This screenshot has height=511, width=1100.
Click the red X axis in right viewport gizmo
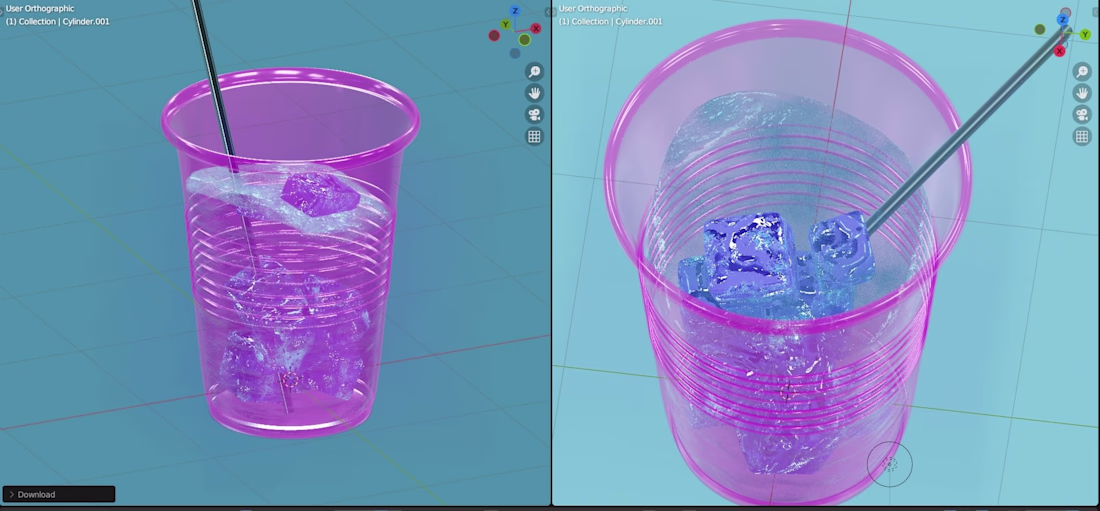[1059, 51]
